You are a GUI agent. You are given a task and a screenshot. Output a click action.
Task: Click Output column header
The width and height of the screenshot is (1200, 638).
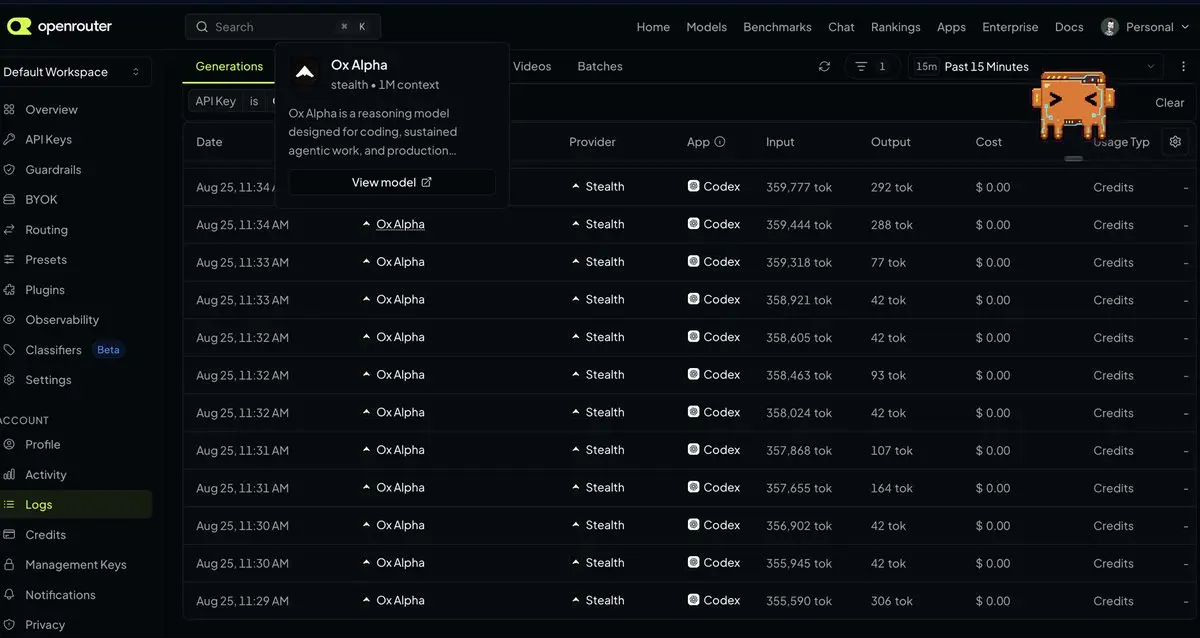coord(891,142)
